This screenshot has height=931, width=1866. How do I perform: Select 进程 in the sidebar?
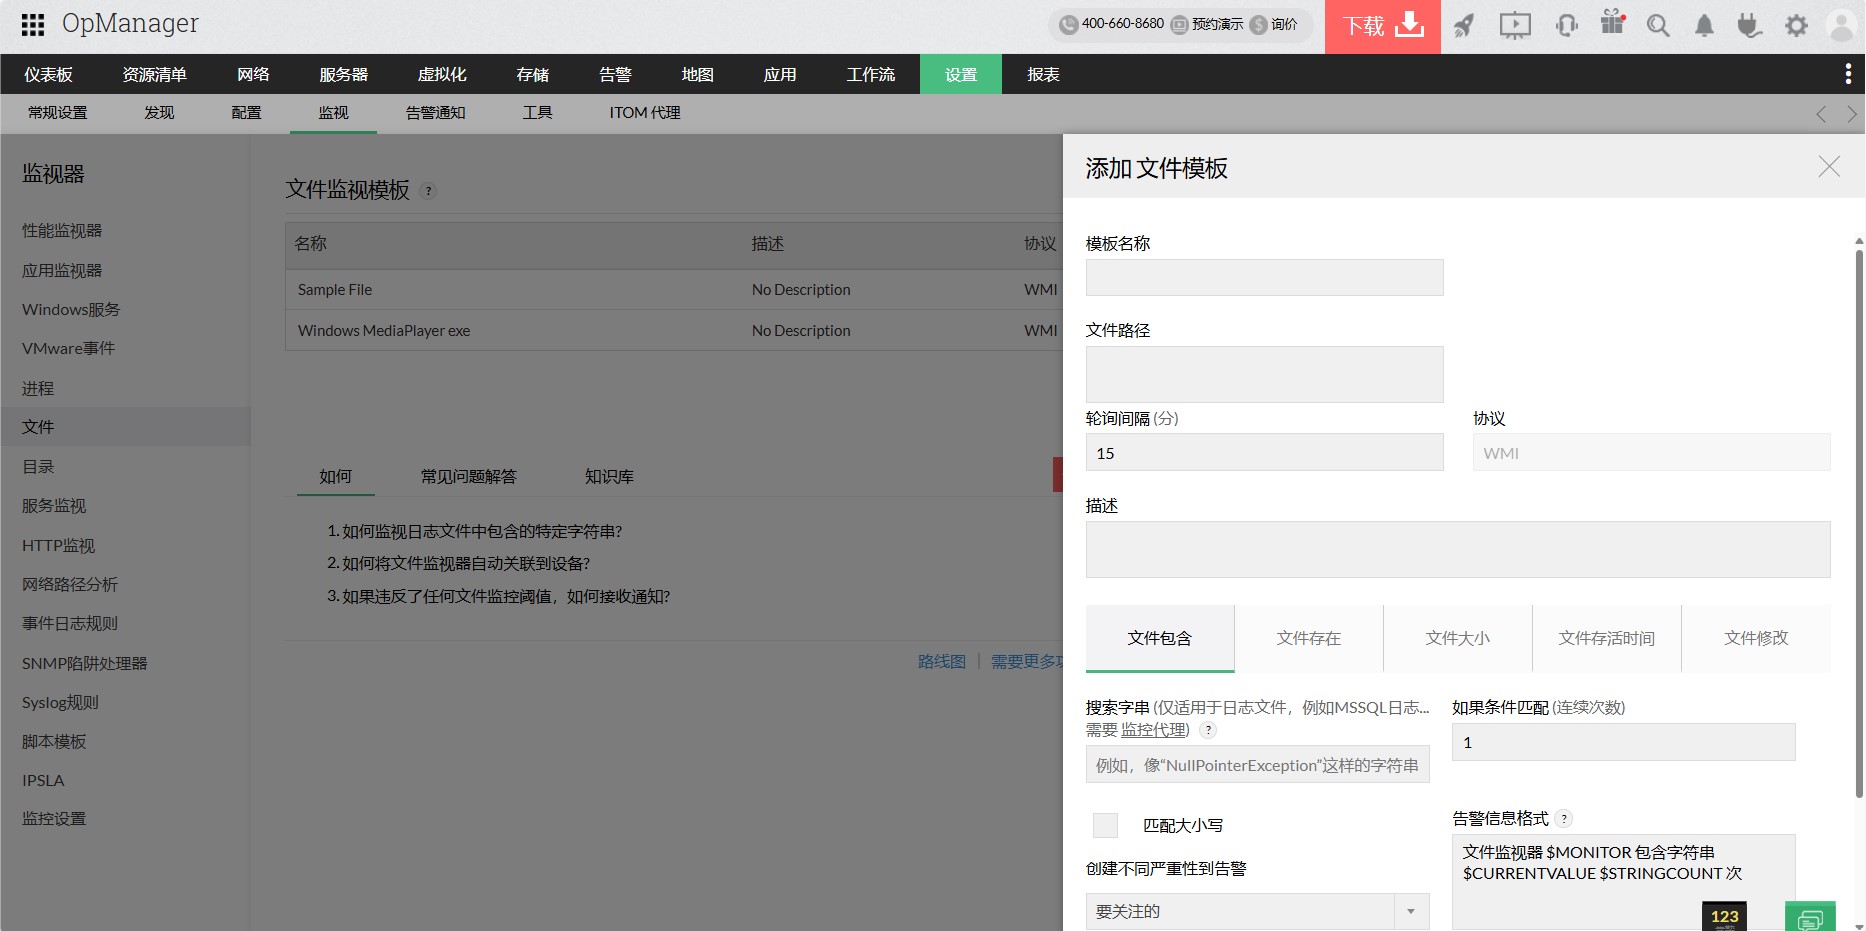point(38,388)
